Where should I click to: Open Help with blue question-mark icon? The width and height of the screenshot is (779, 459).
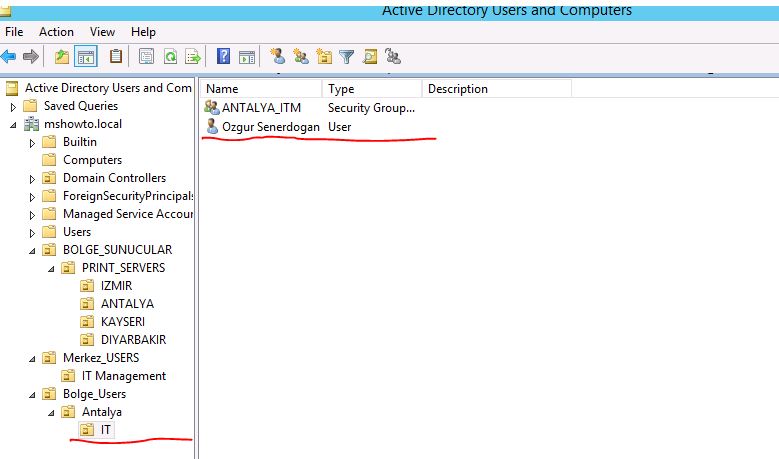224,56
